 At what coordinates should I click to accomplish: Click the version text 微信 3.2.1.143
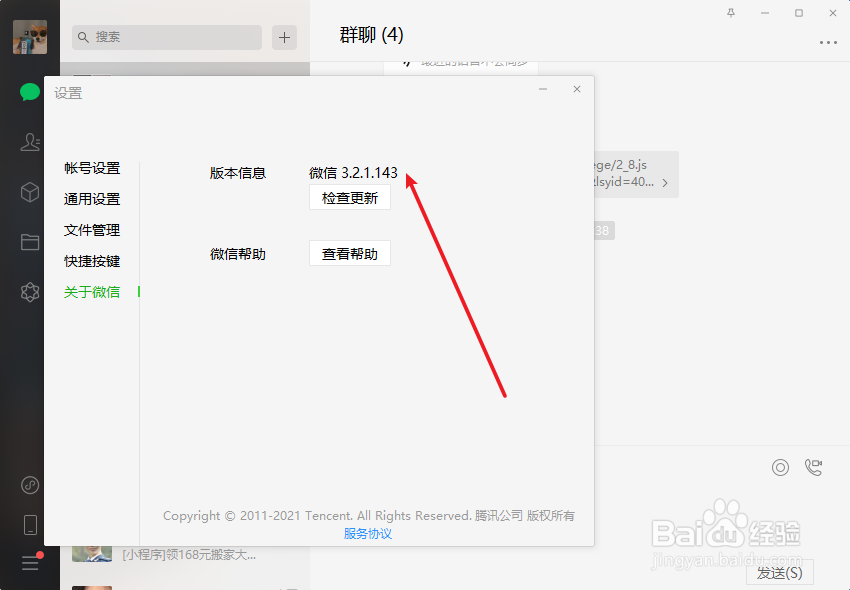tap(353, 173)
